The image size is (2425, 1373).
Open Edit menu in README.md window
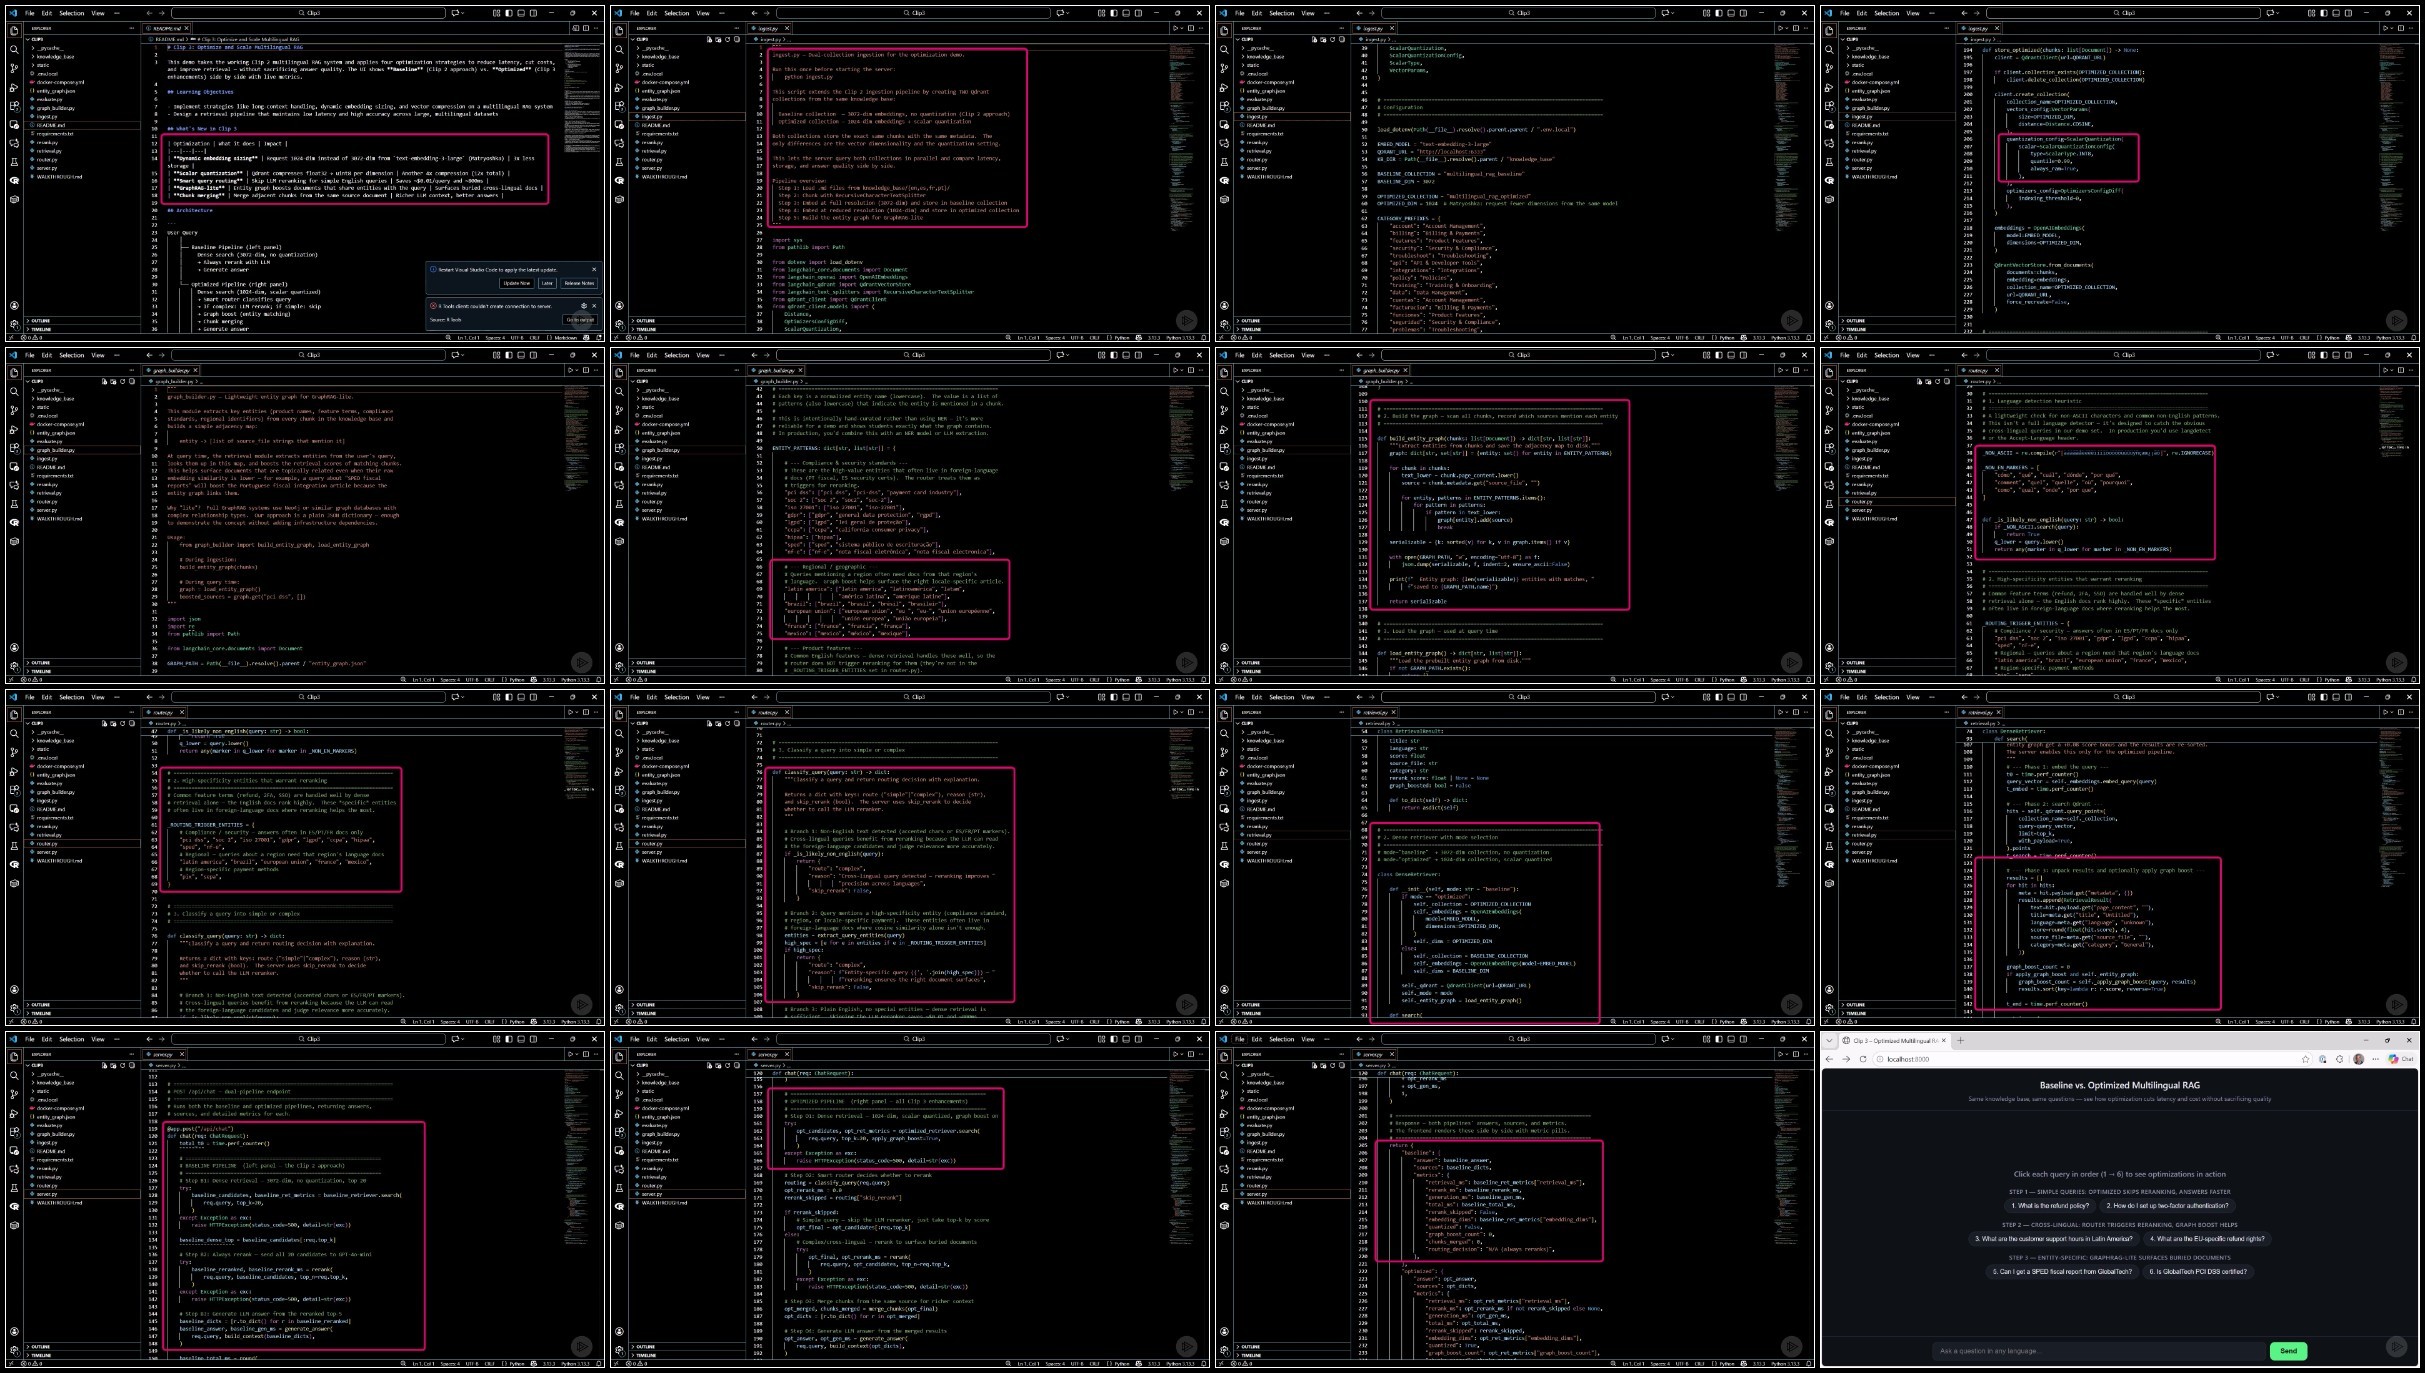coord(47,13)
